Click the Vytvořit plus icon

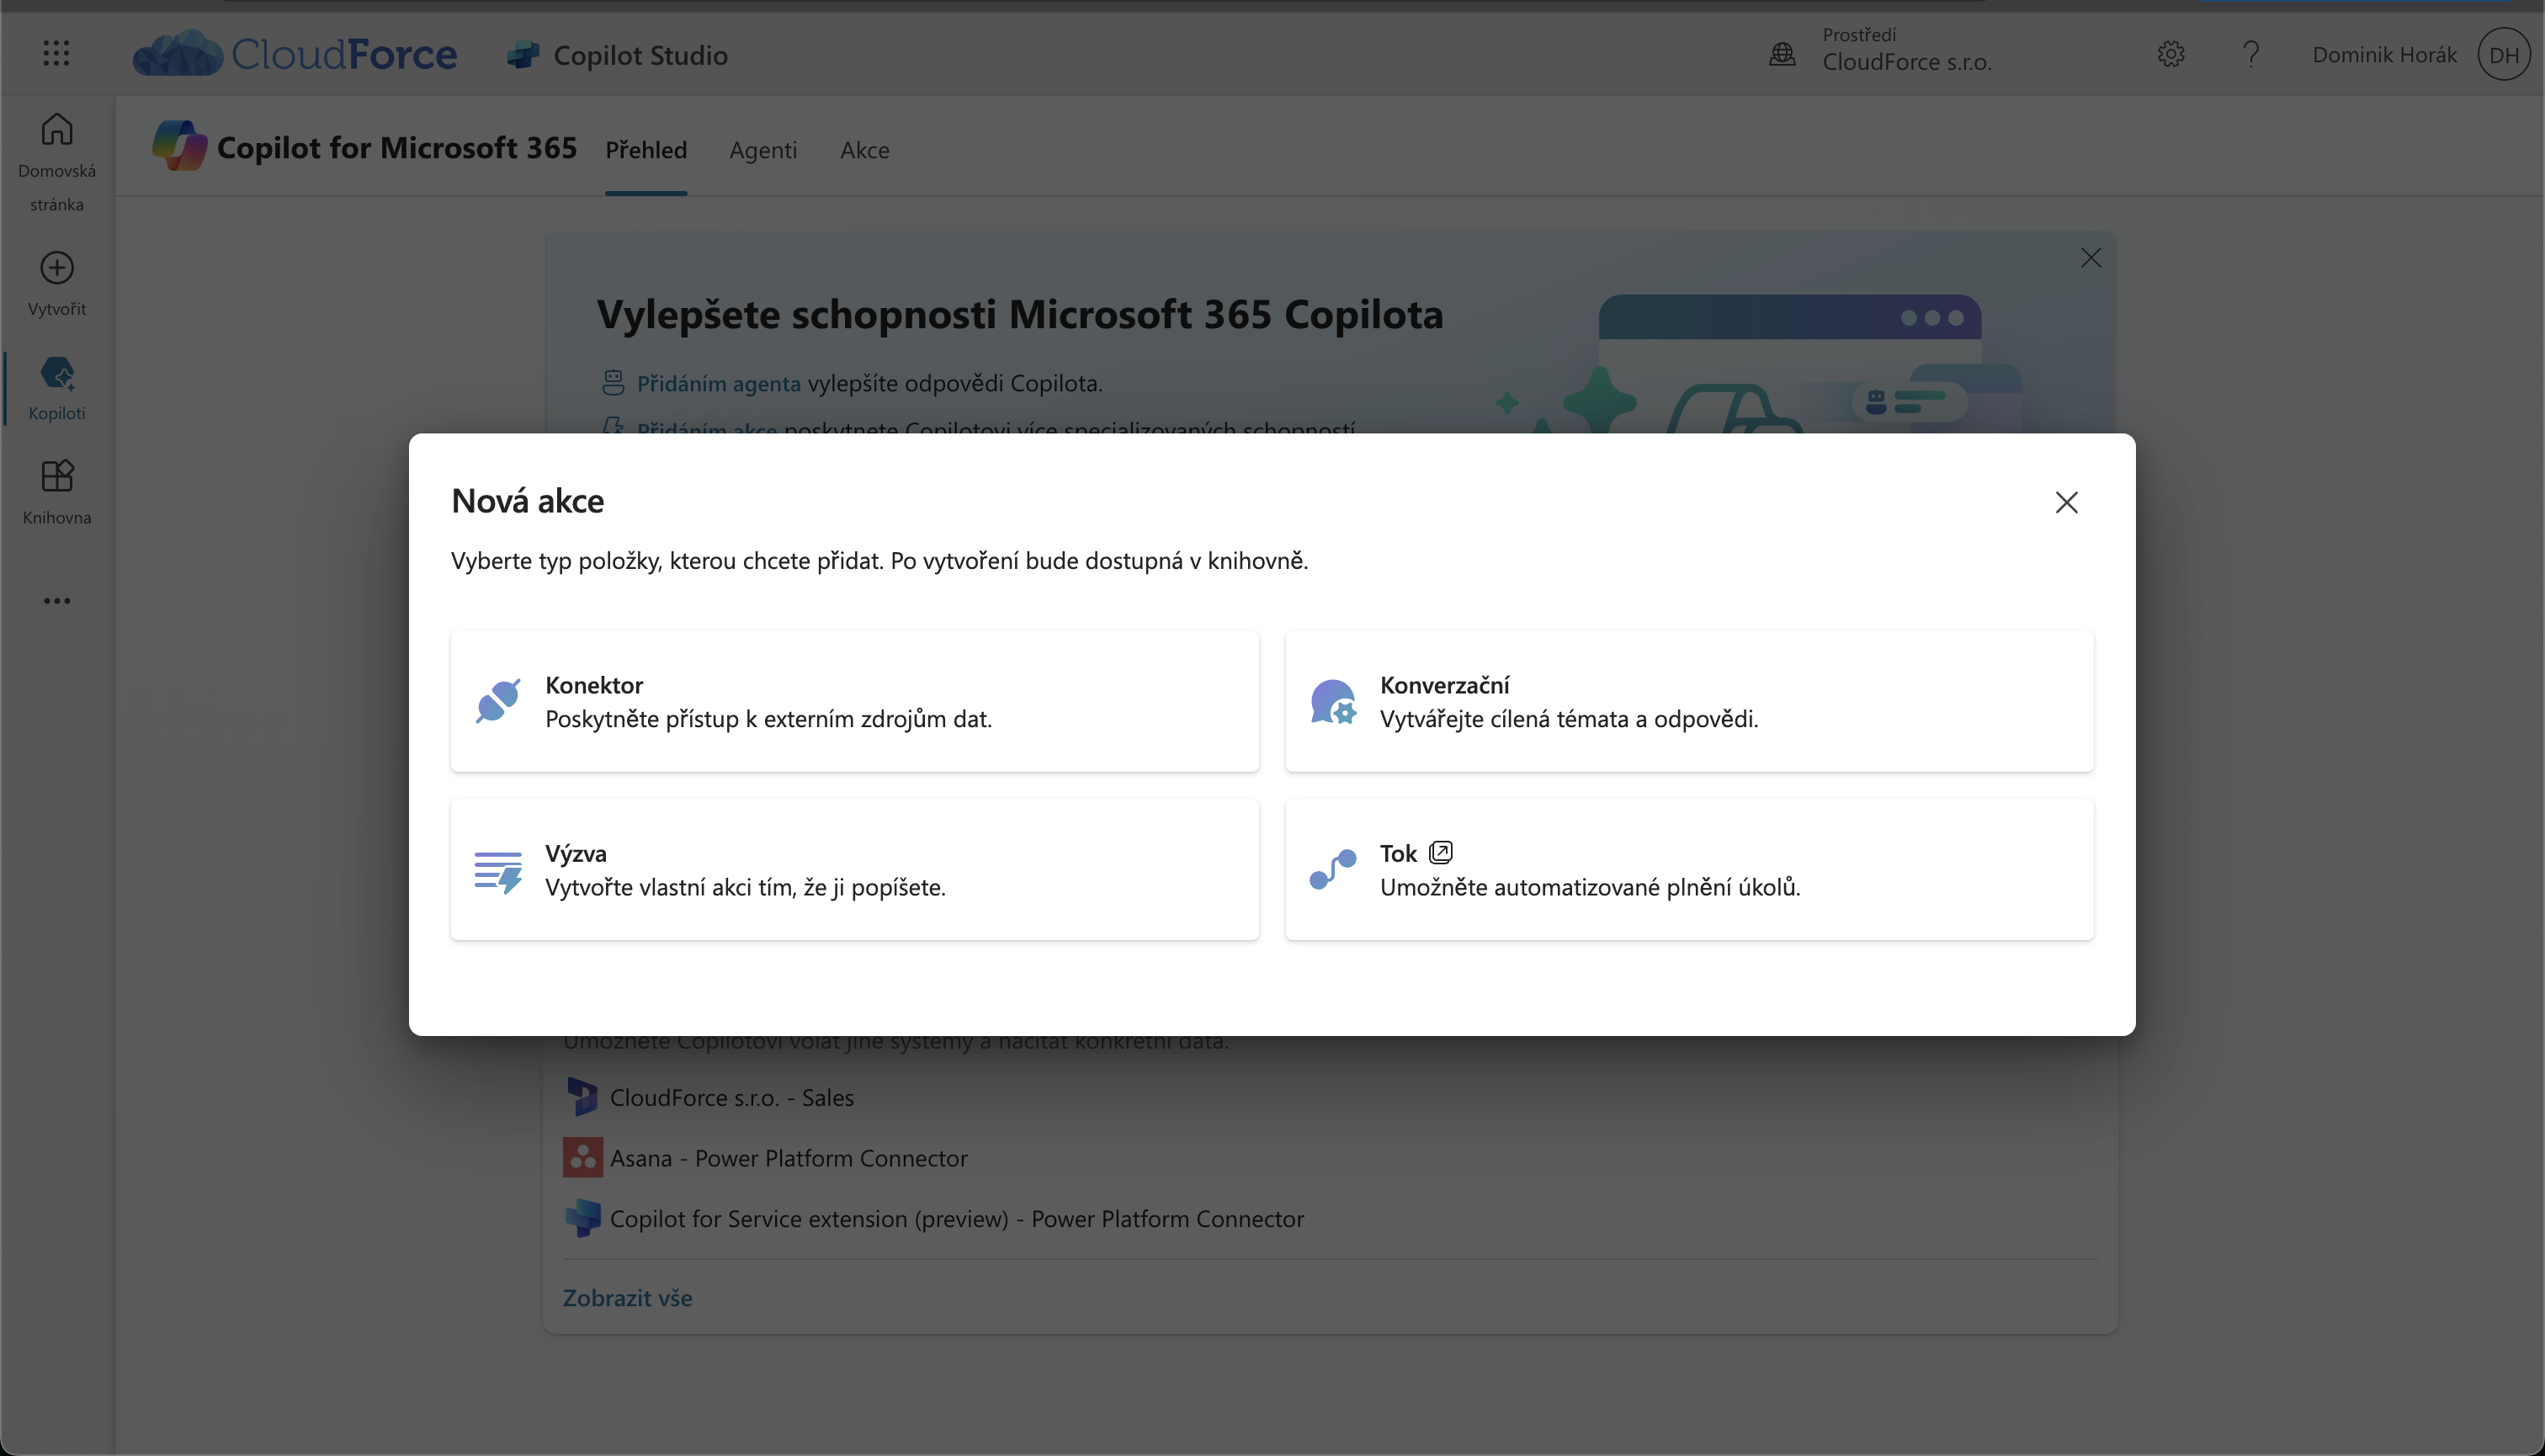pos(57,268)
